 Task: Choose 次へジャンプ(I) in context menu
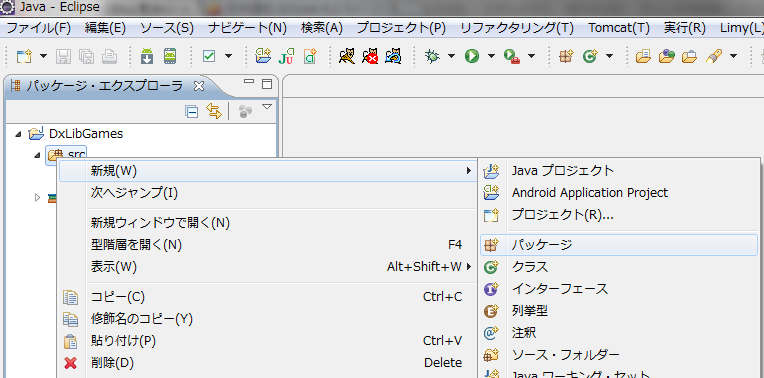pos(267,193)
